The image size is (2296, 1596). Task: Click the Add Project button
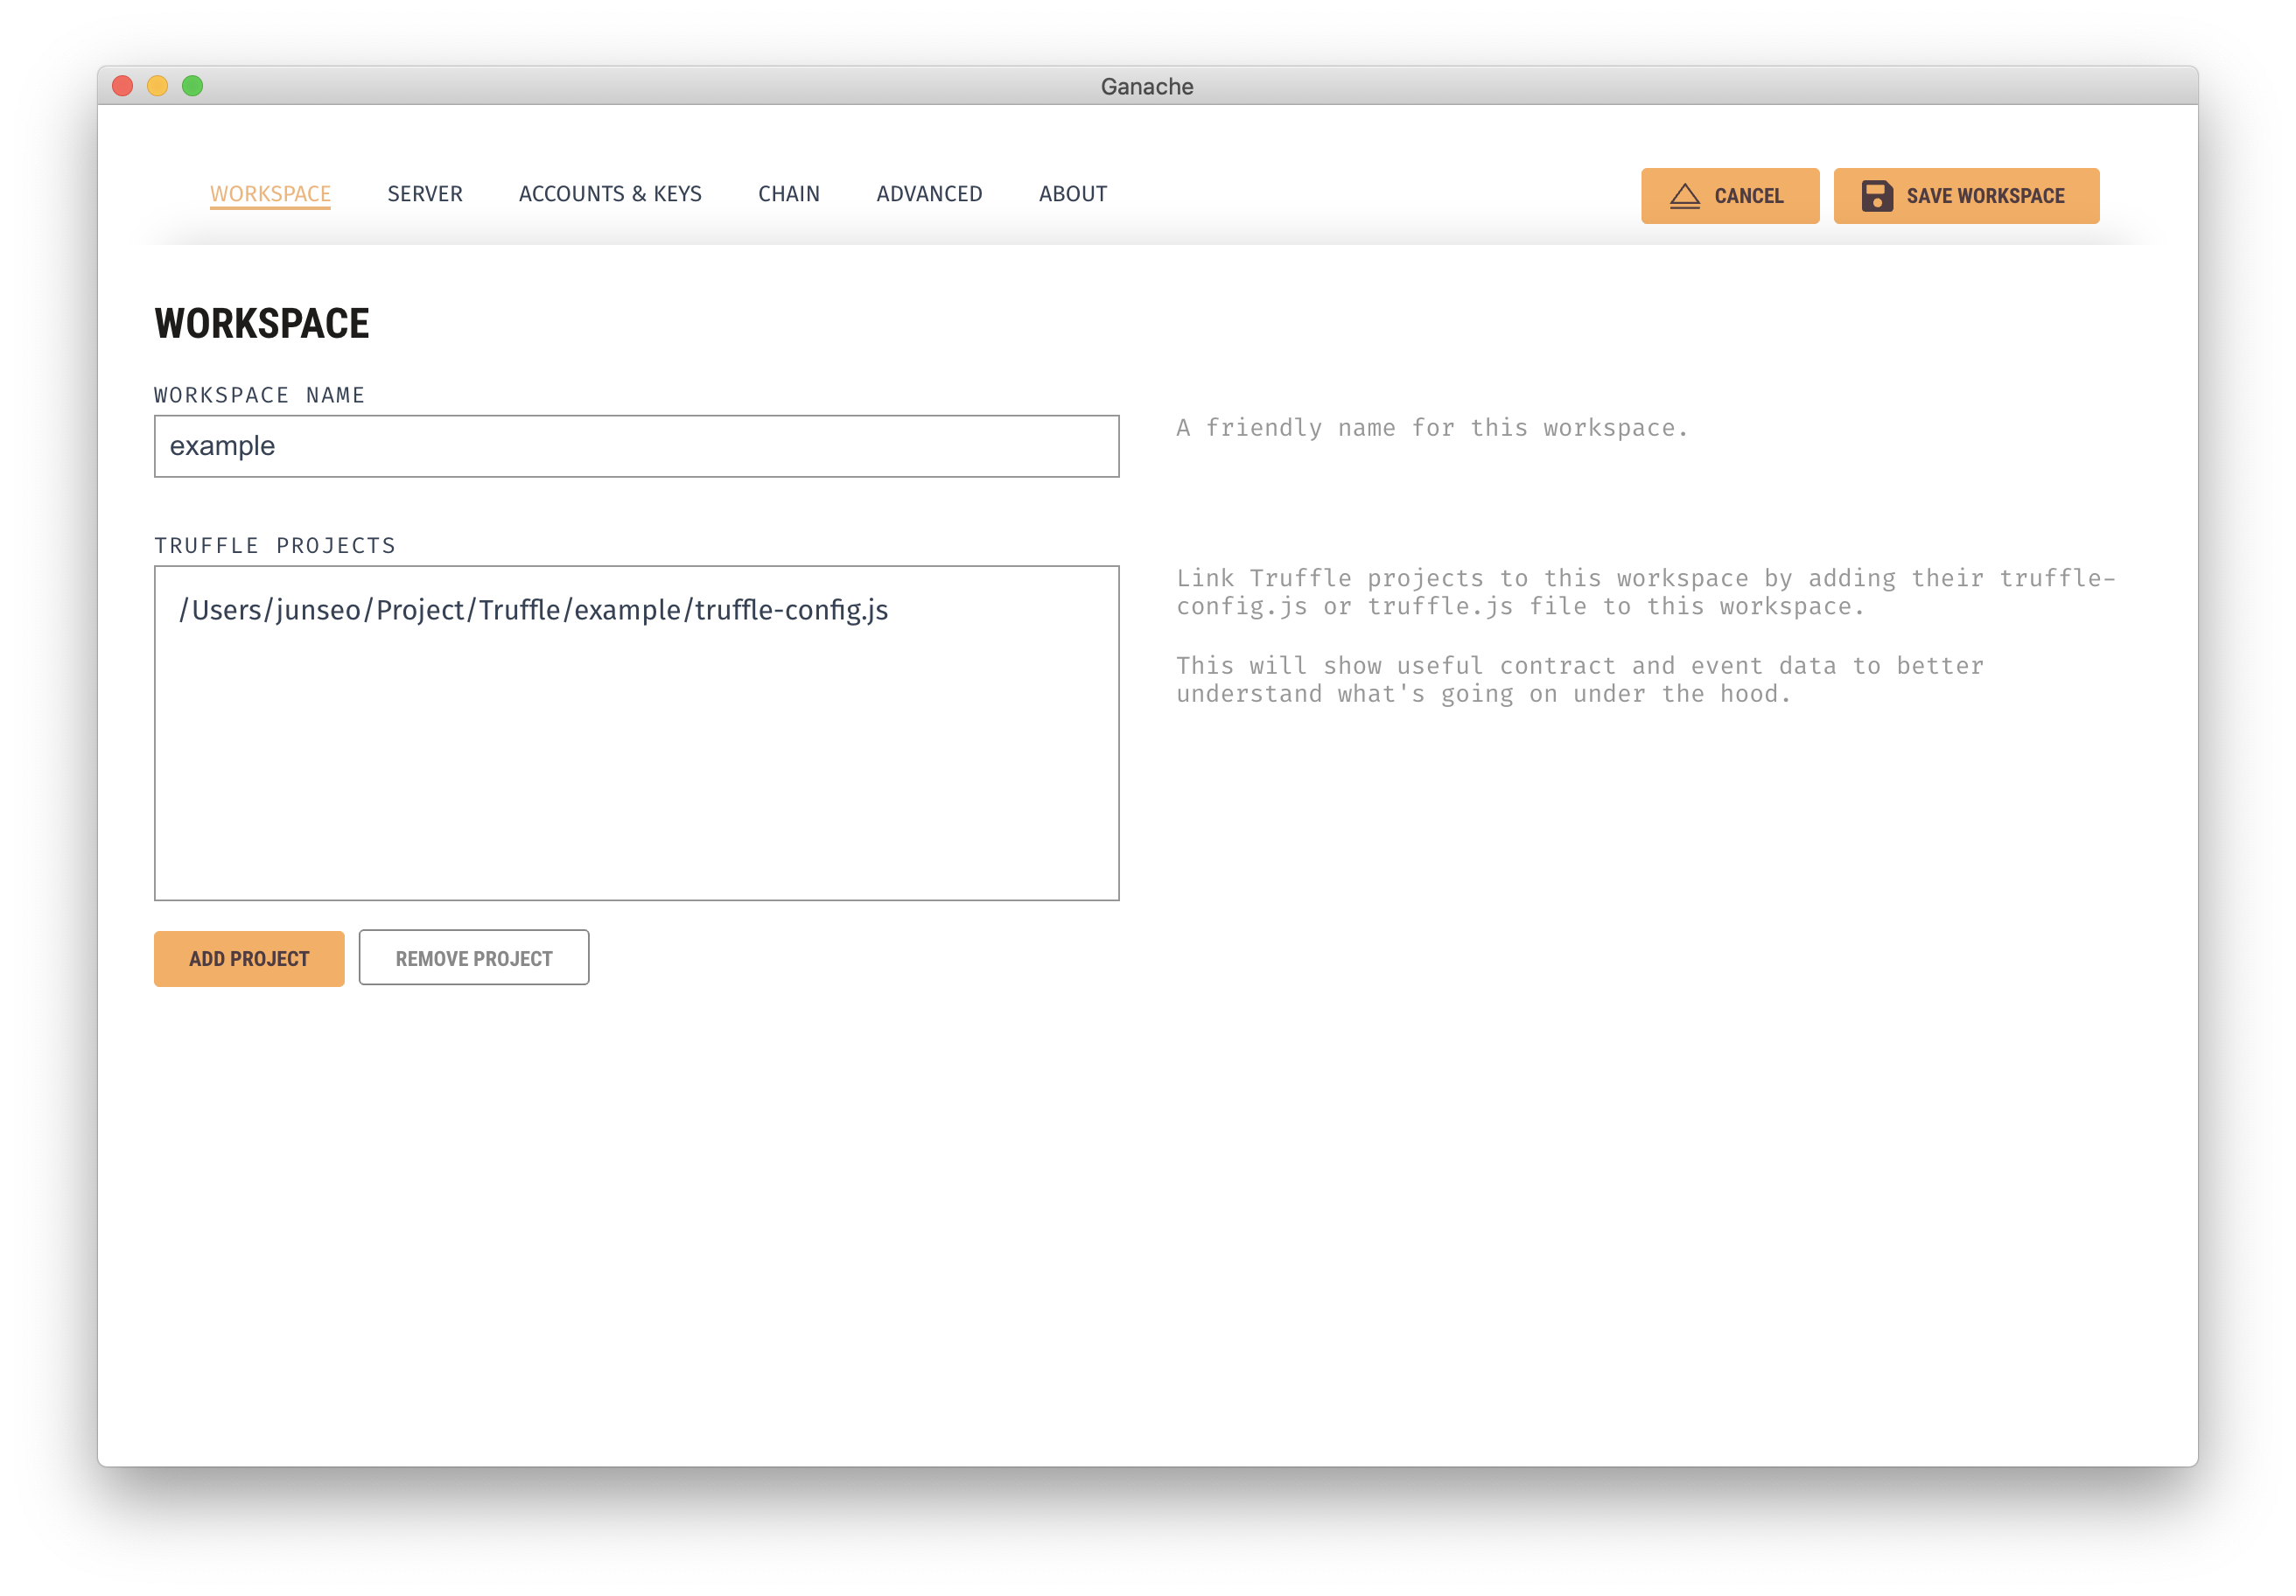[249, 958]
